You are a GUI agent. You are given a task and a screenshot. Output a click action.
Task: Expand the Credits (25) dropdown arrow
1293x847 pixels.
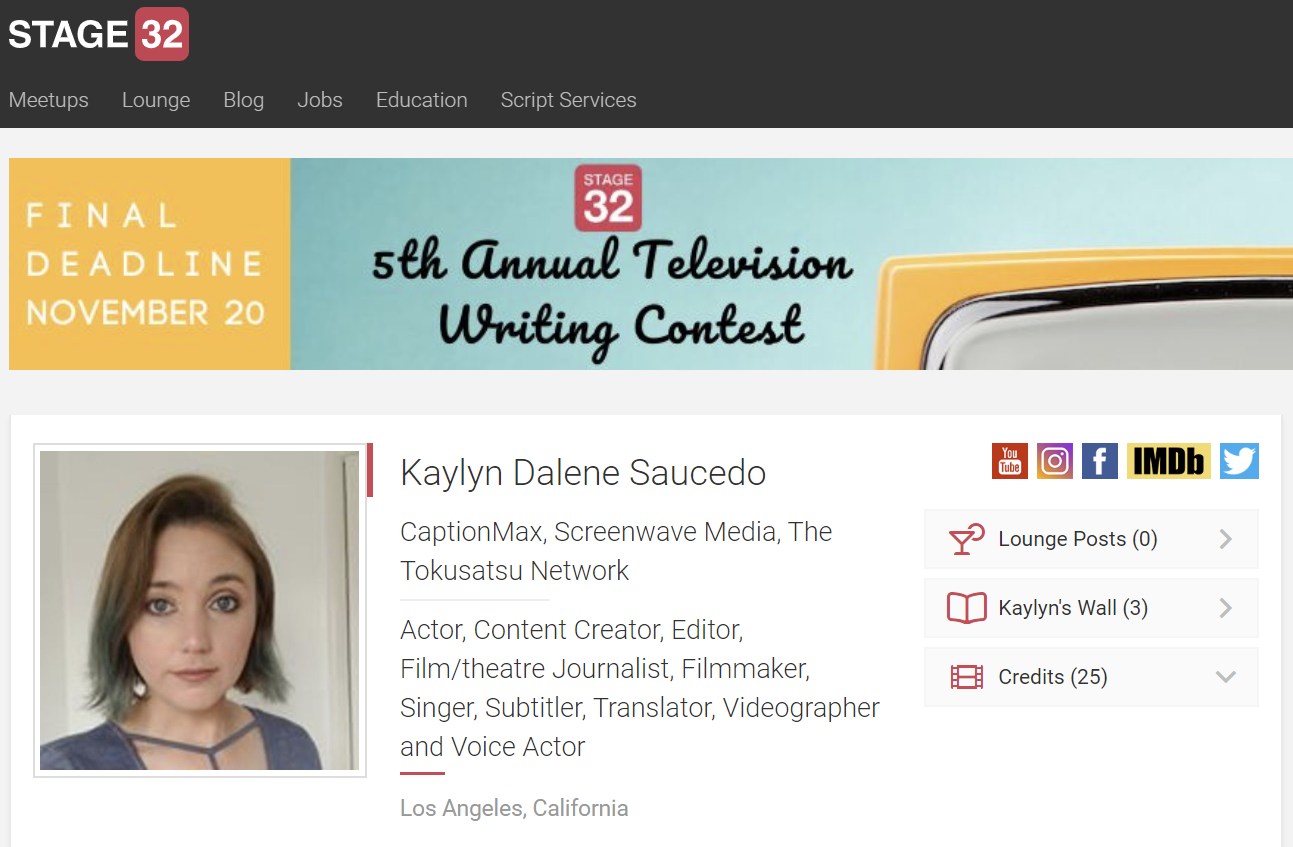(x=1226, y=677)
